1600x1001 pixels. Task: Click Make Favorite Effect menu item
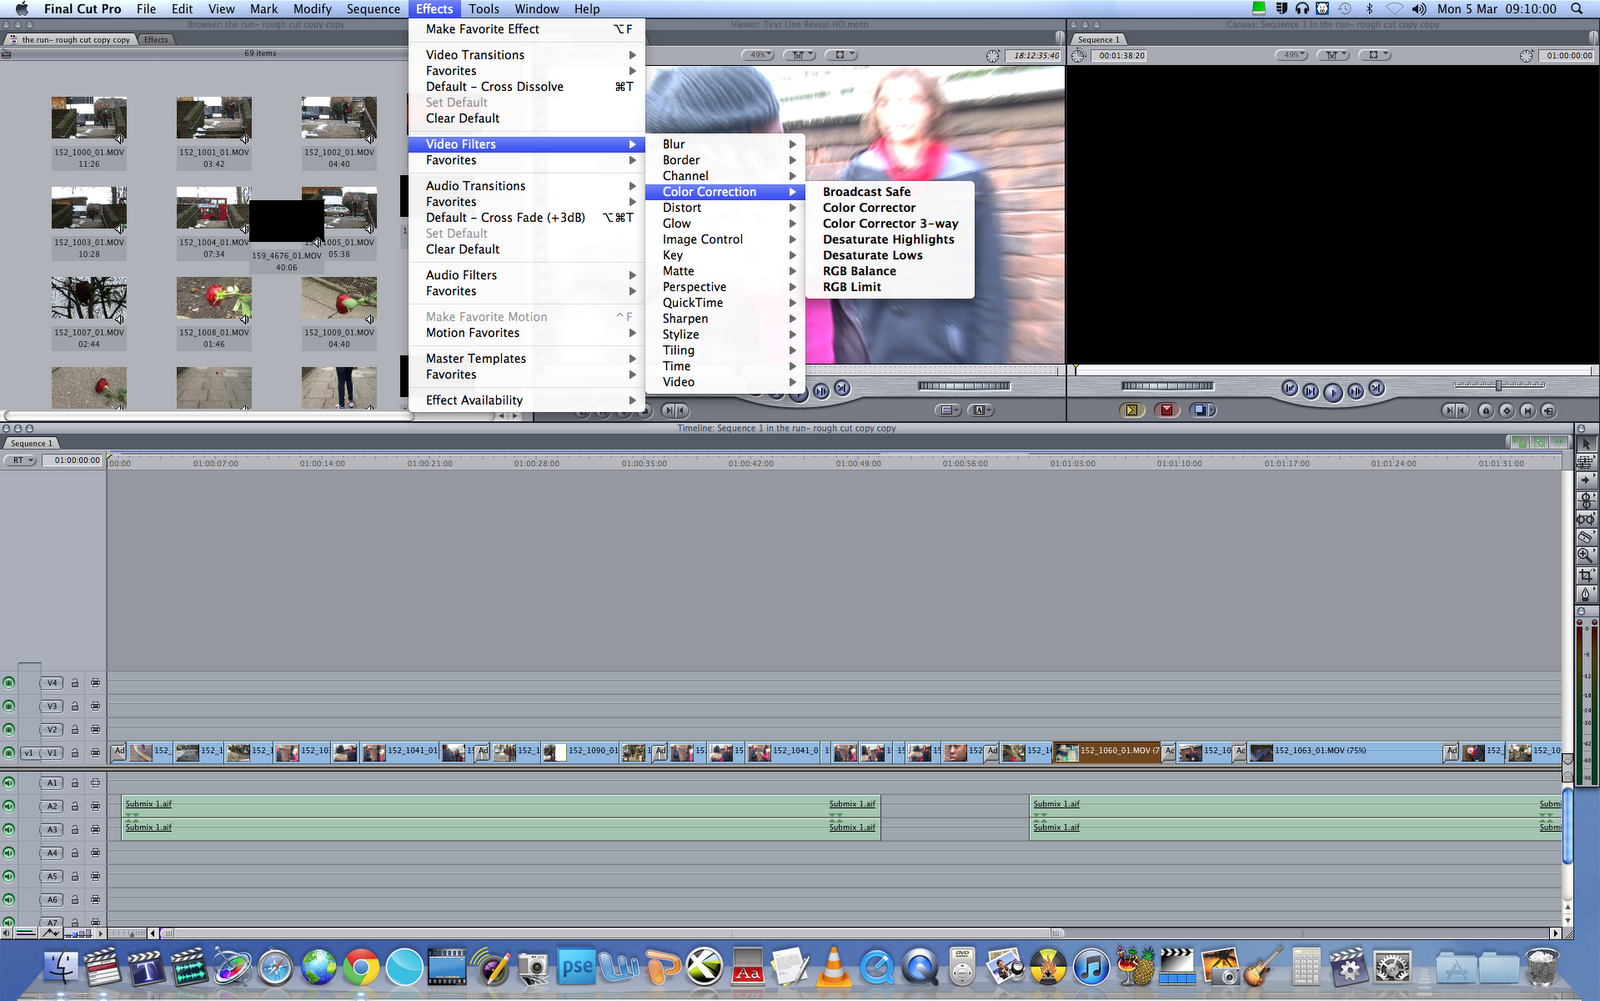(527, 29)
